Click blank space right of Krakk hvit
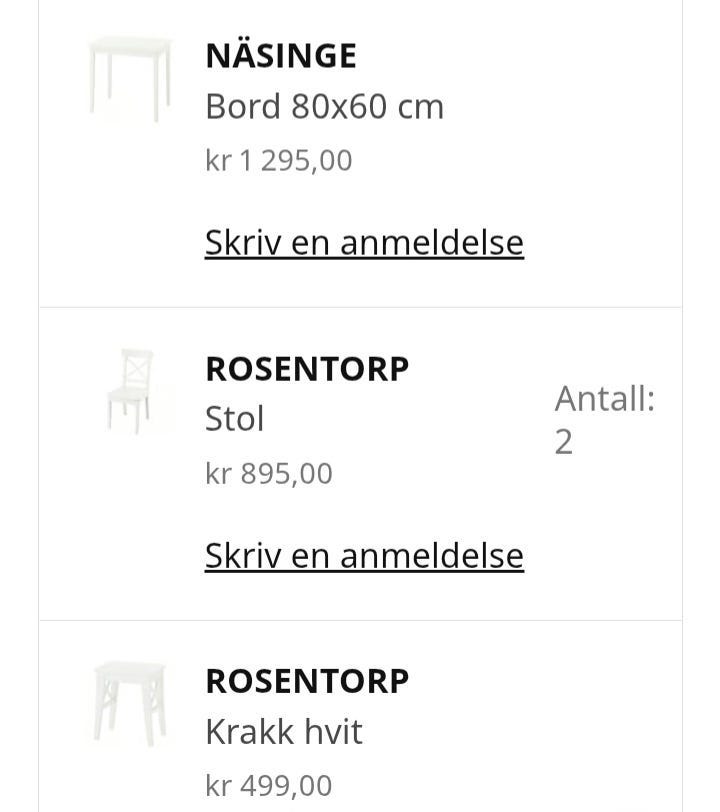The image size is (720, 812). [518, 731]
